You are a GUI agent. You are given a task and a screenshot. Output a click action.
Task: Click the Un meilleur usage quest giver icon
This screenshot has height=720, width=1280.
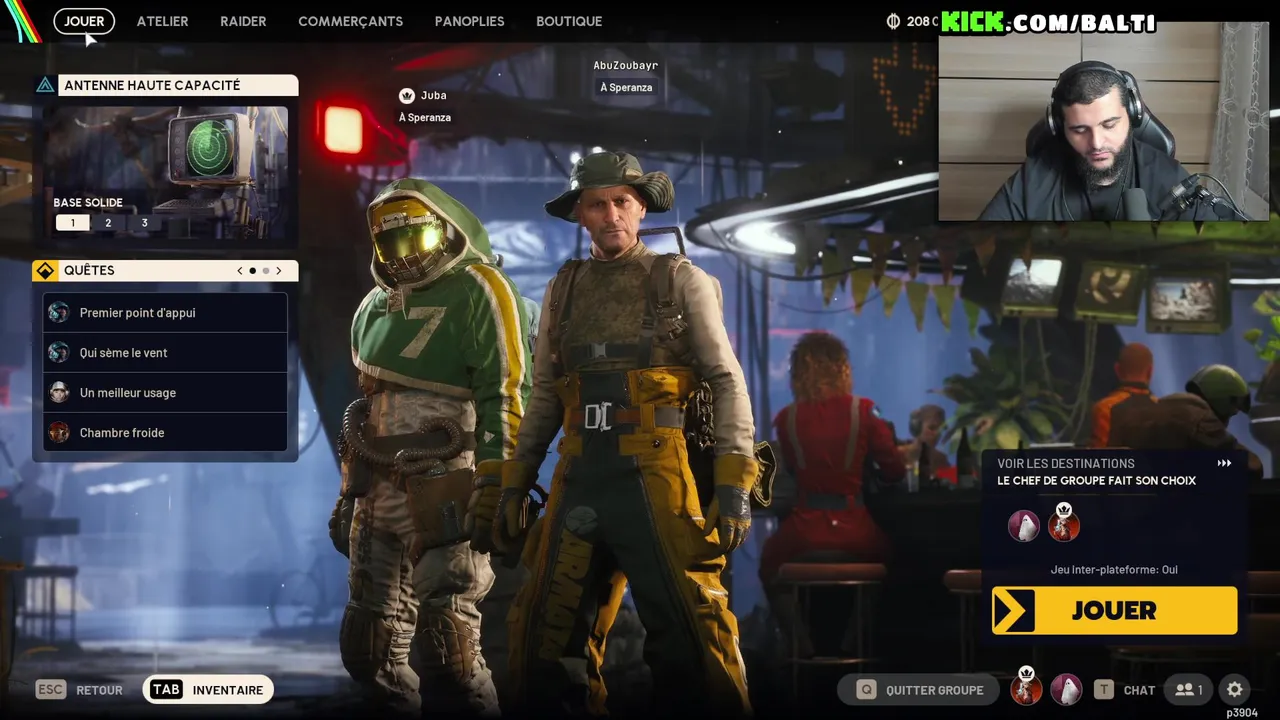(x=59, y=393)
